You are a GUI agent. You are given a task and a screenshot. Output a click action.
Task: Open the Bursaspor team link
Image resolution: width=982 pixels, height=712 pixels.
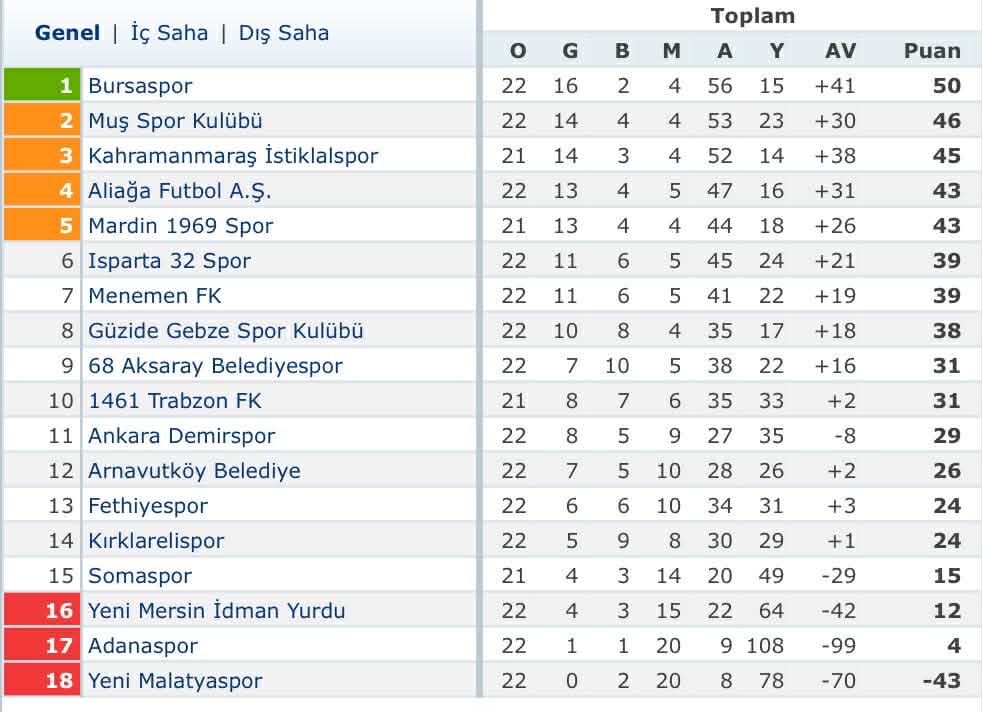pos(140,86)
